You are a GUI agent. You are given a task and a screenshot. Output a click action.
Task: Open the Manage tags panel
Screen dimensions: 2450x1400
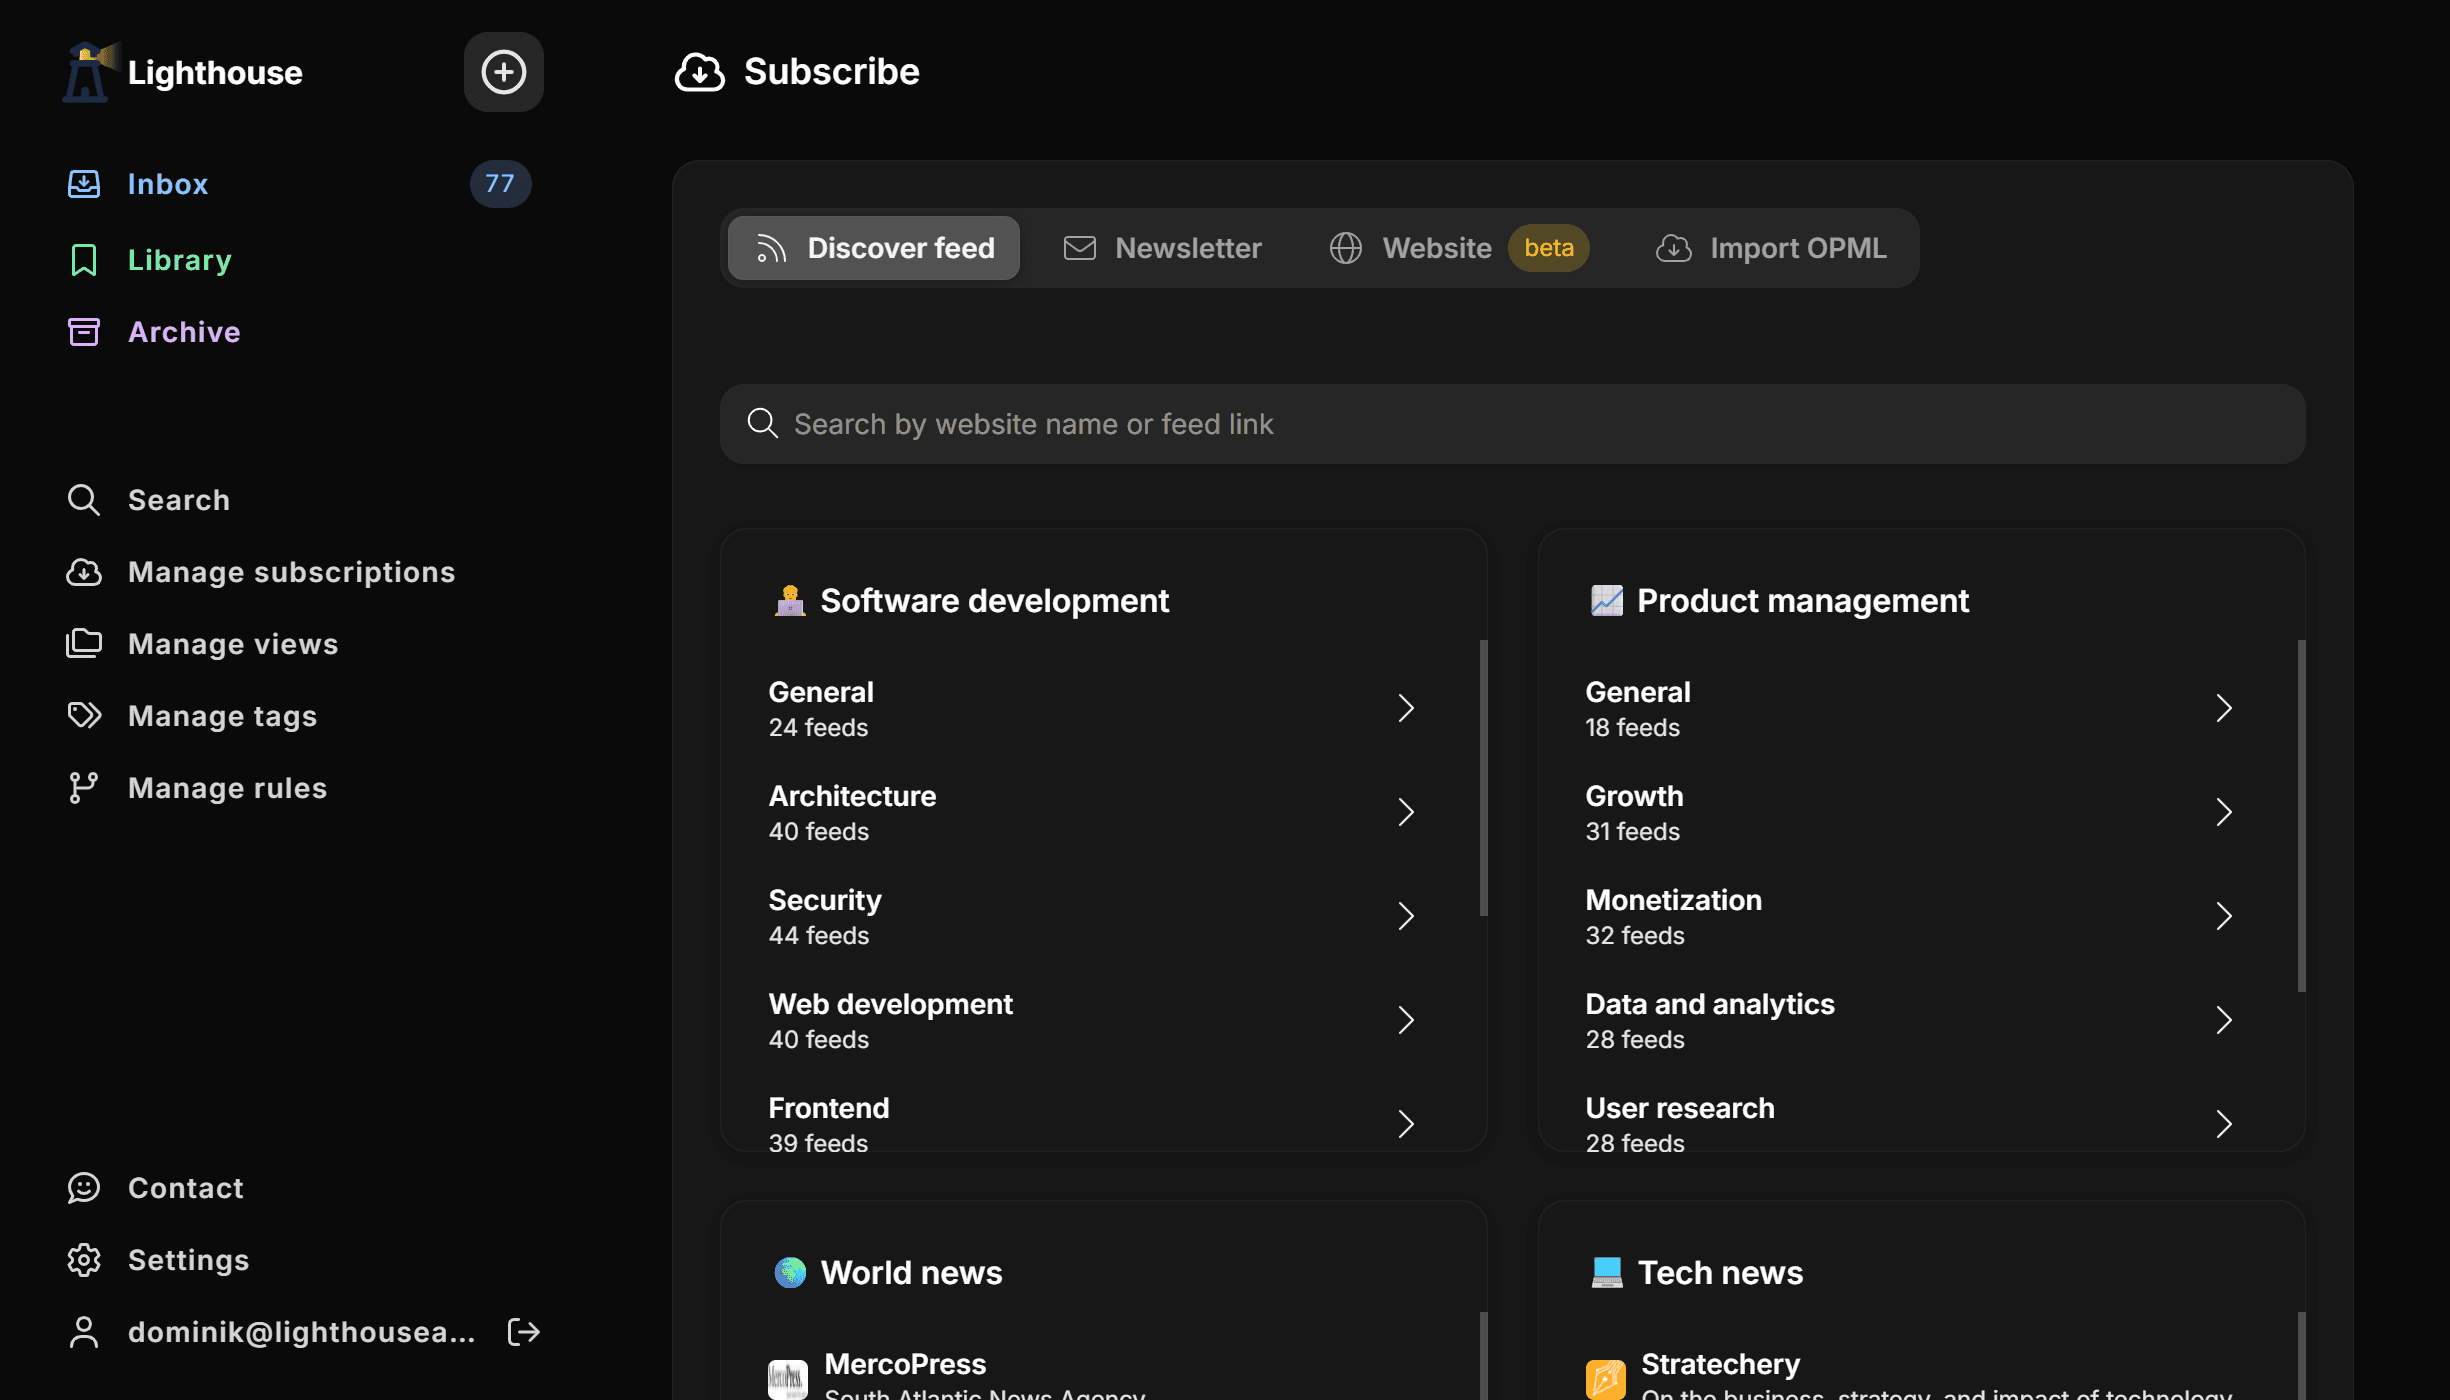coord(221,715)
